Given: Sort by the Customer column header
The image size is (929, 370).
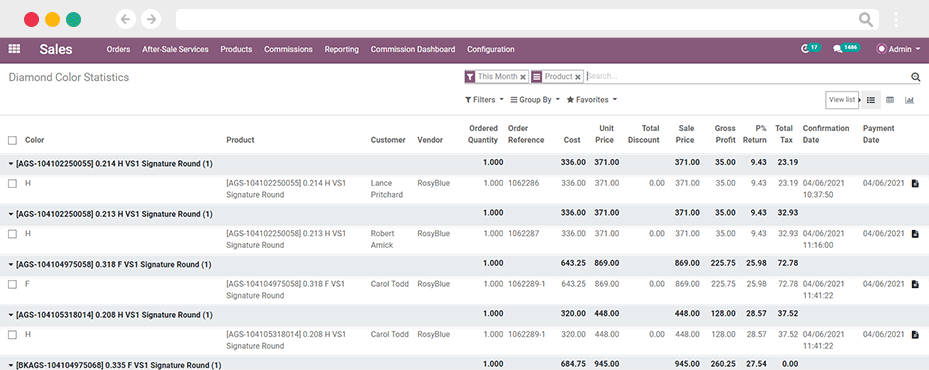Looking at the screenshot, I should tap(388, 141).
